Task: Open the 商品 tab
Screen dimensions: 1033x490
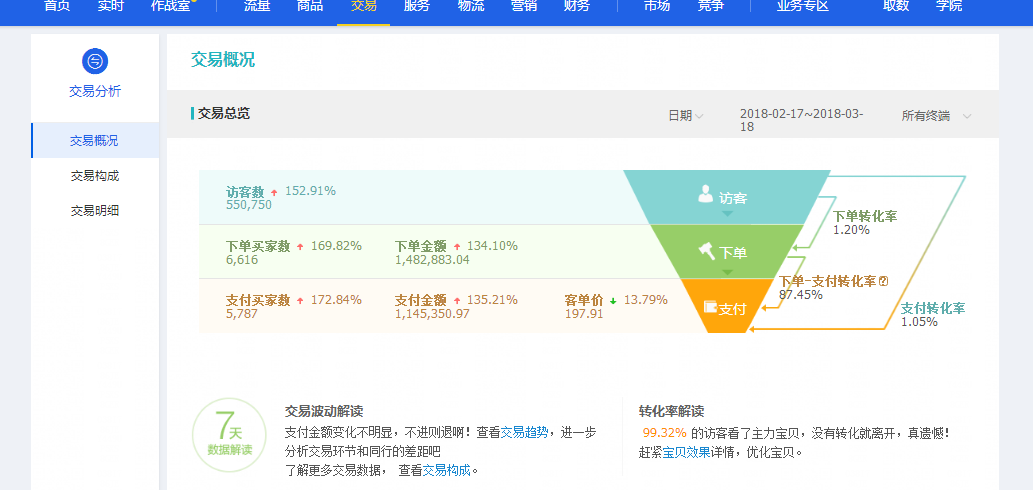Action: coord(310,7)
